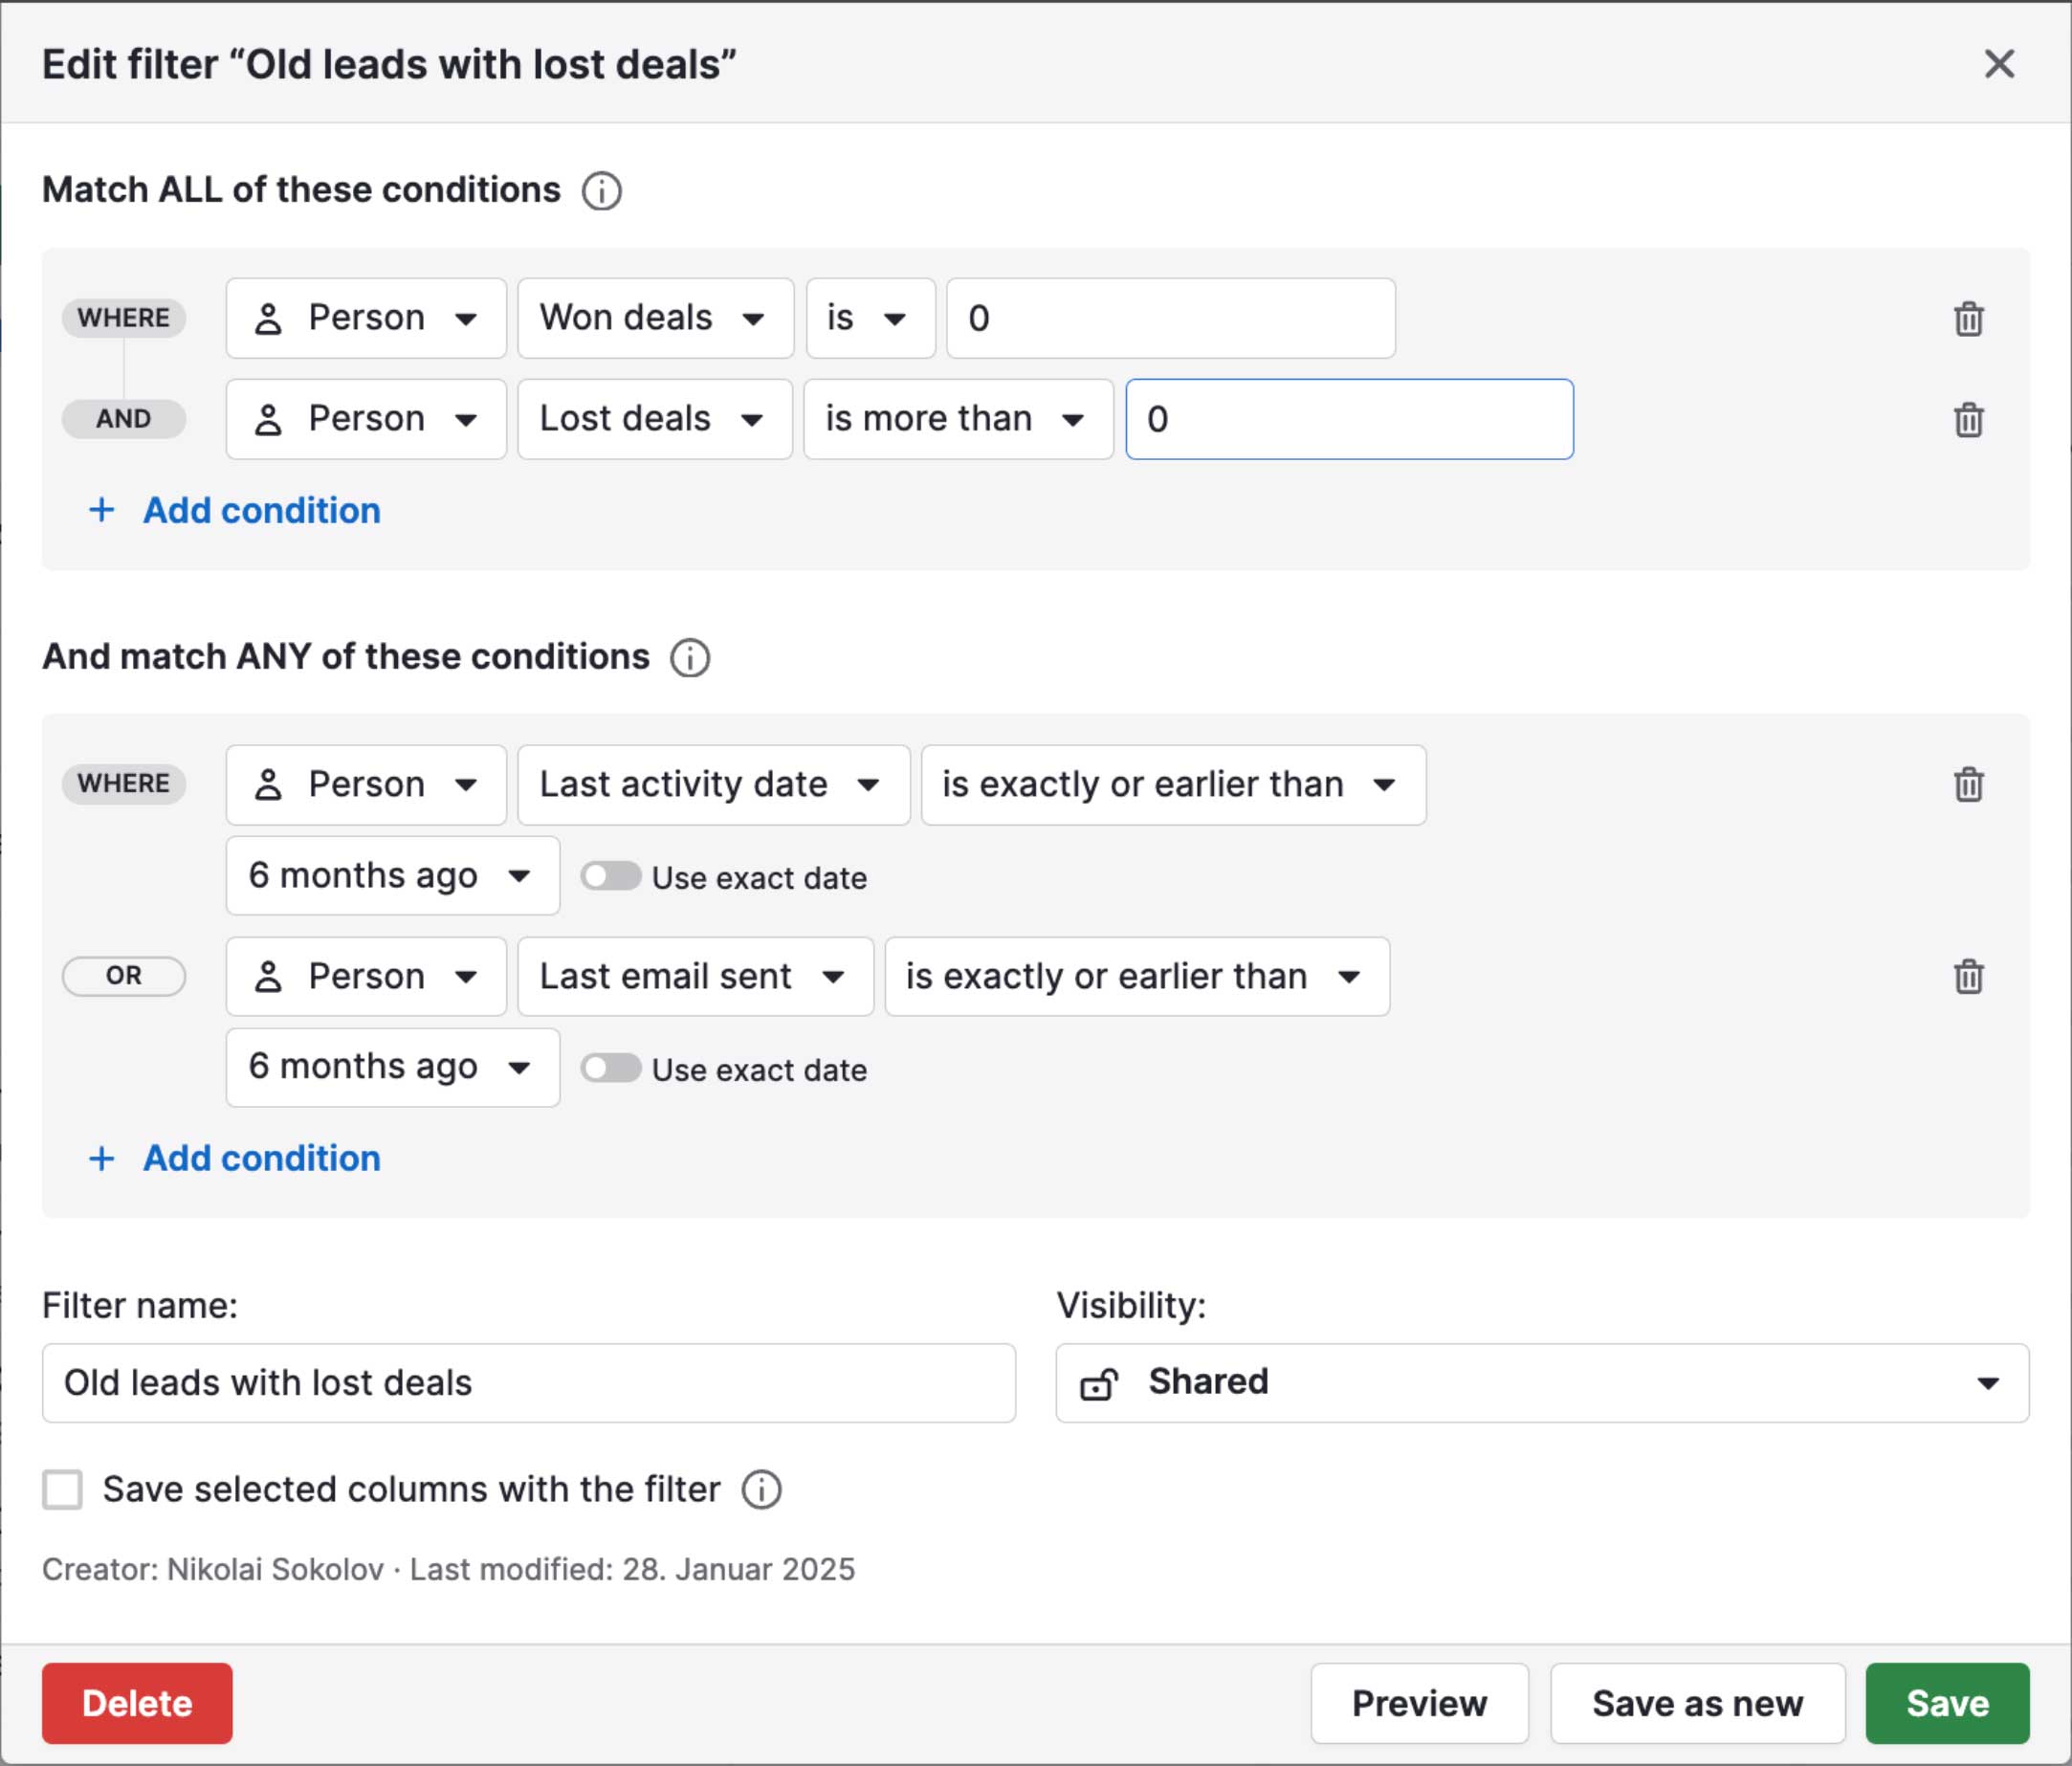Open the 'is more than' operator dropdown
The image size is (2072, 1766).
pyautogui.click(x=957, y=420)
